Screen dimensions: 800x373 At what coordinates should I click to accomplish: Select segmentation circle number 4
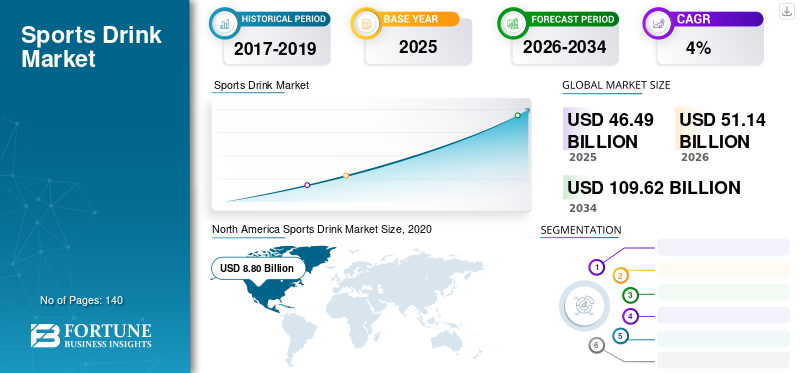click(631, 316)
